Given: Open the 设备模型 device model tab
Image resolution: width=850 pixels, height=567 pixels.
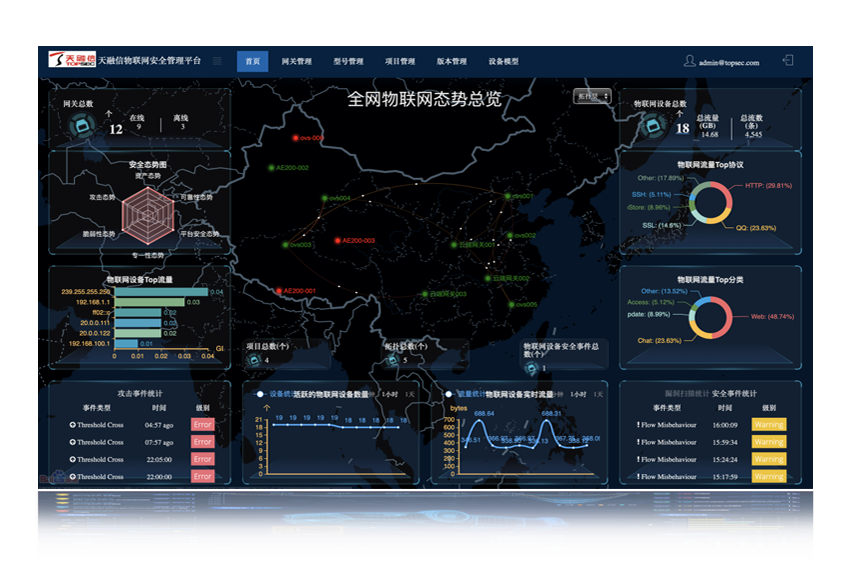Looking at the screenshot, I should [504, 61].
